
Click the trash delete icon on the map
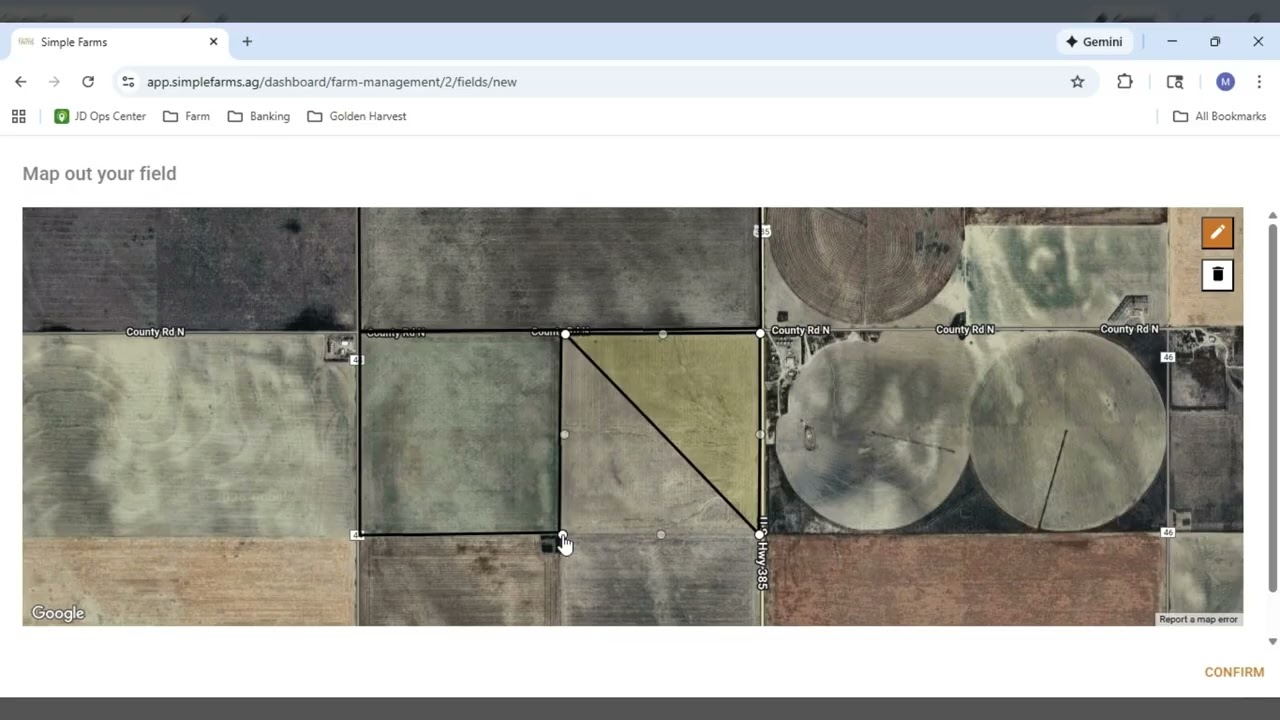click(1217, 275)
